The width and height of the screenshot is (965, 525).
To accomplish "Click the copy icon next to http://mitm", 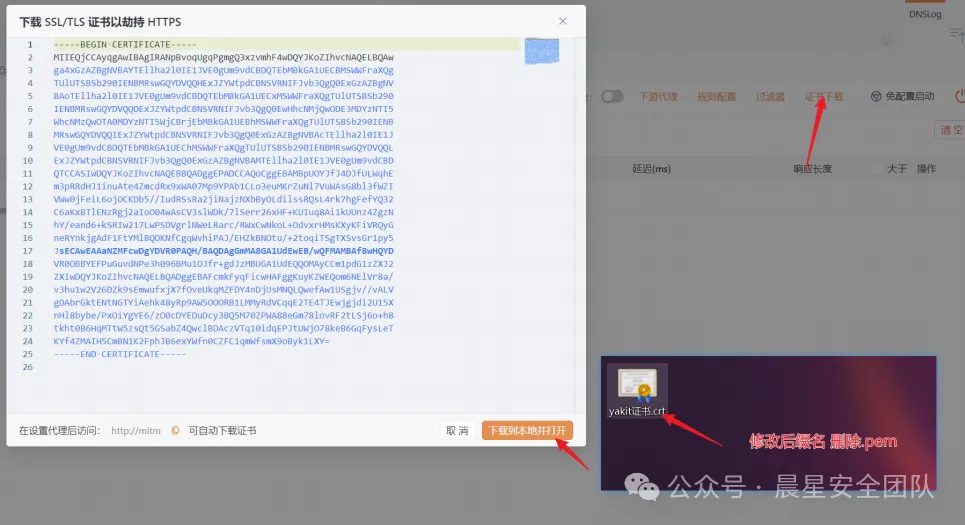I will click(x=175, y=431).
